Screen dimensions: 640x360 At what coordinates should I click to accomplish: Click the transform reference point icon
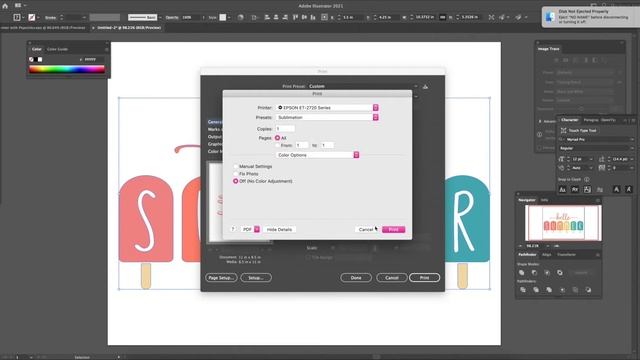click(324, 18)
